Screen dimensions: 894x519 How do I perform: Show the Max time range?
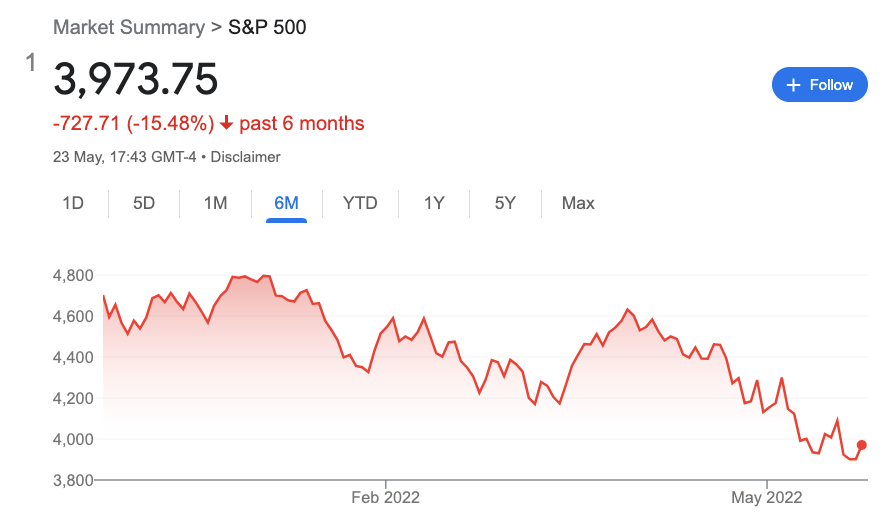pos(578,203)
